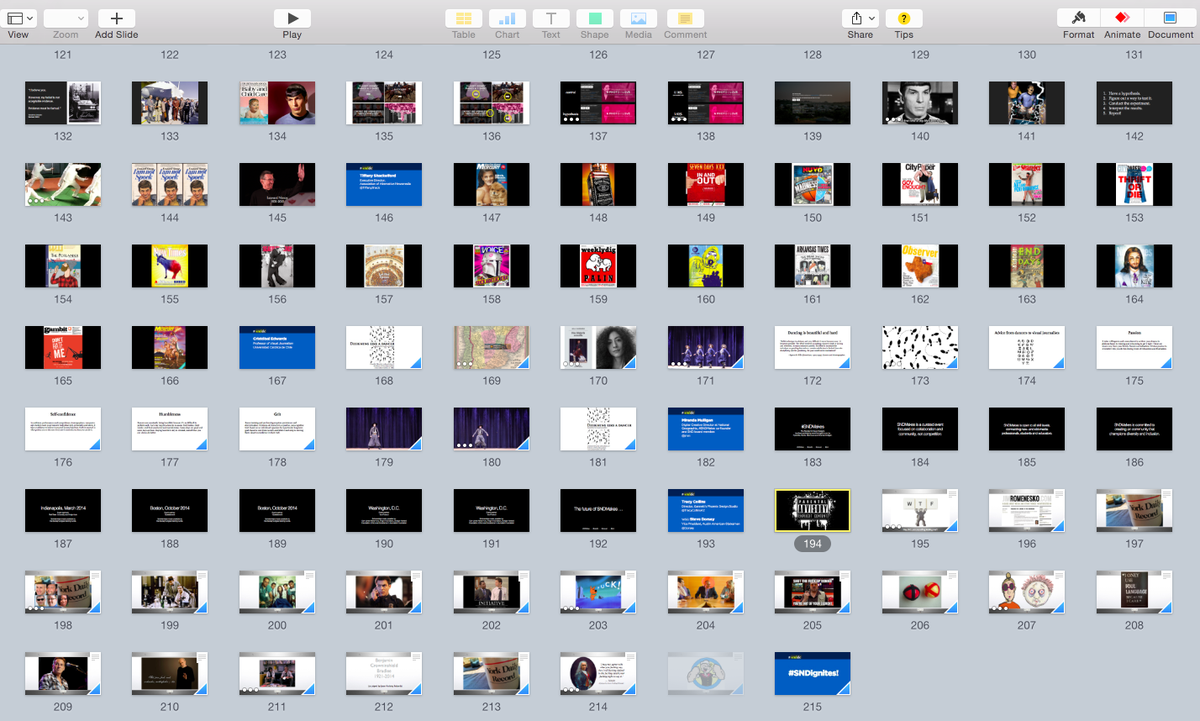The image size is (1200, 721).
Task: Select slide 170 portrait thumbnail
Action: (598, 347)
